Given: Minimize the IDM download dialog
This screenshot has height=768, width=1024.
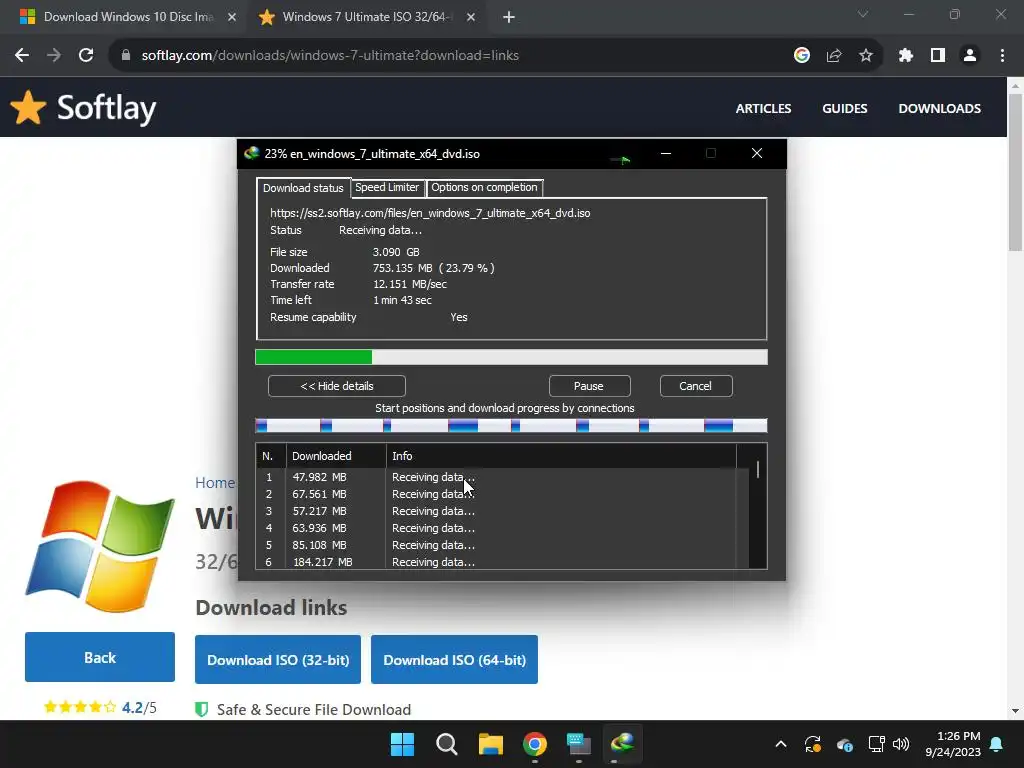Looking at the screenshot, I should tap(666, 153).
